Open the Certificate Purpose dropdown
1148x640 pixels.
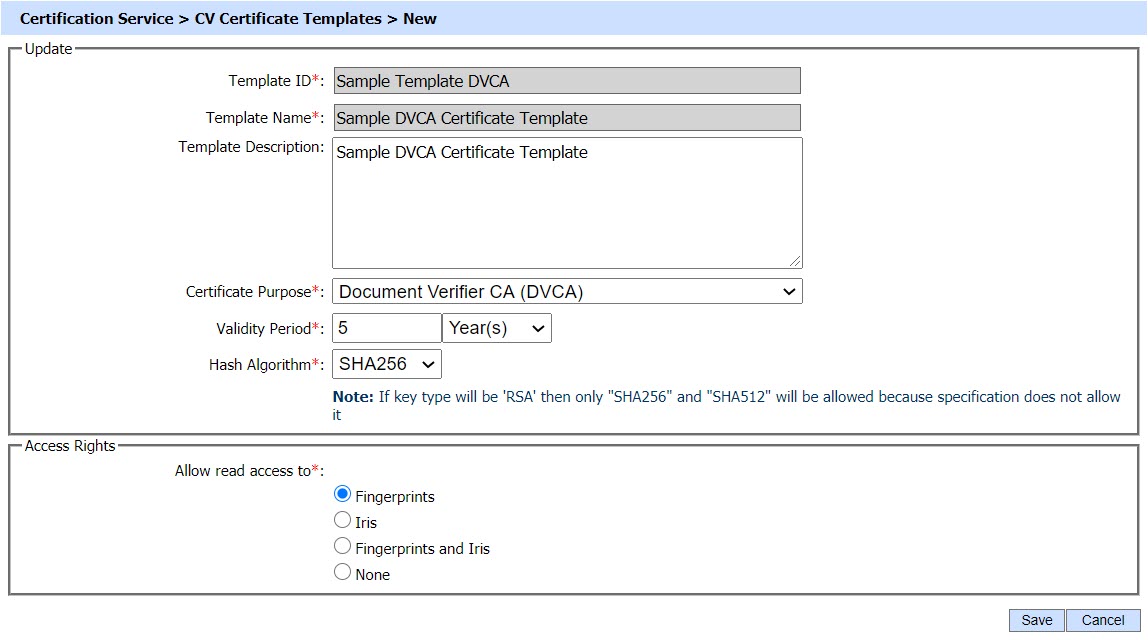coord(566,292)
